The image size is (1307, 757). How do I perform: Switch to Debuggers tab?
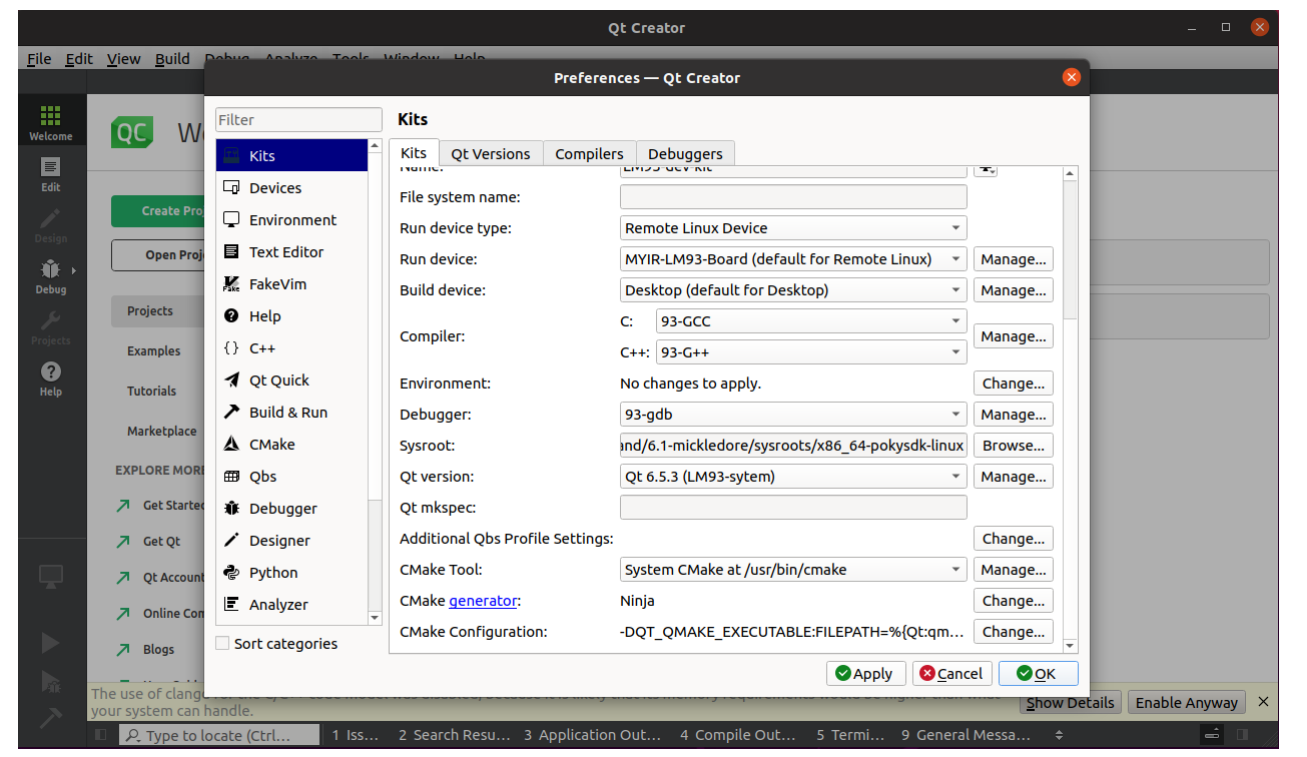pyautogui.click(x=685, y=154)
